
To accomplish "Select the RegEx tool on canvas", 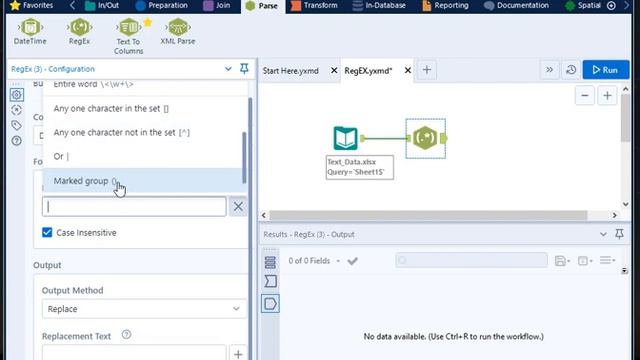I will [425, 138].
